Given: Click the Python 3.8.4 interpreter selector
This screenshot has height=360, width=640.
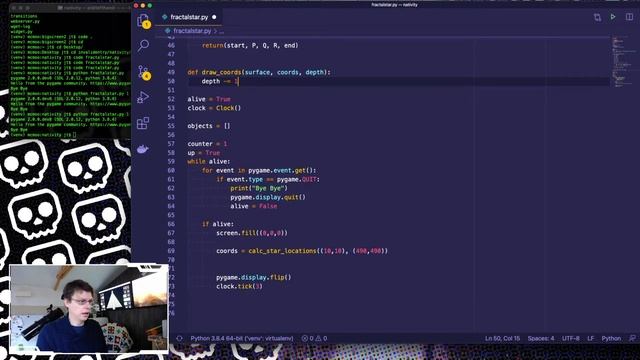Looking at the screenshot, I should (x=242, y=338).
